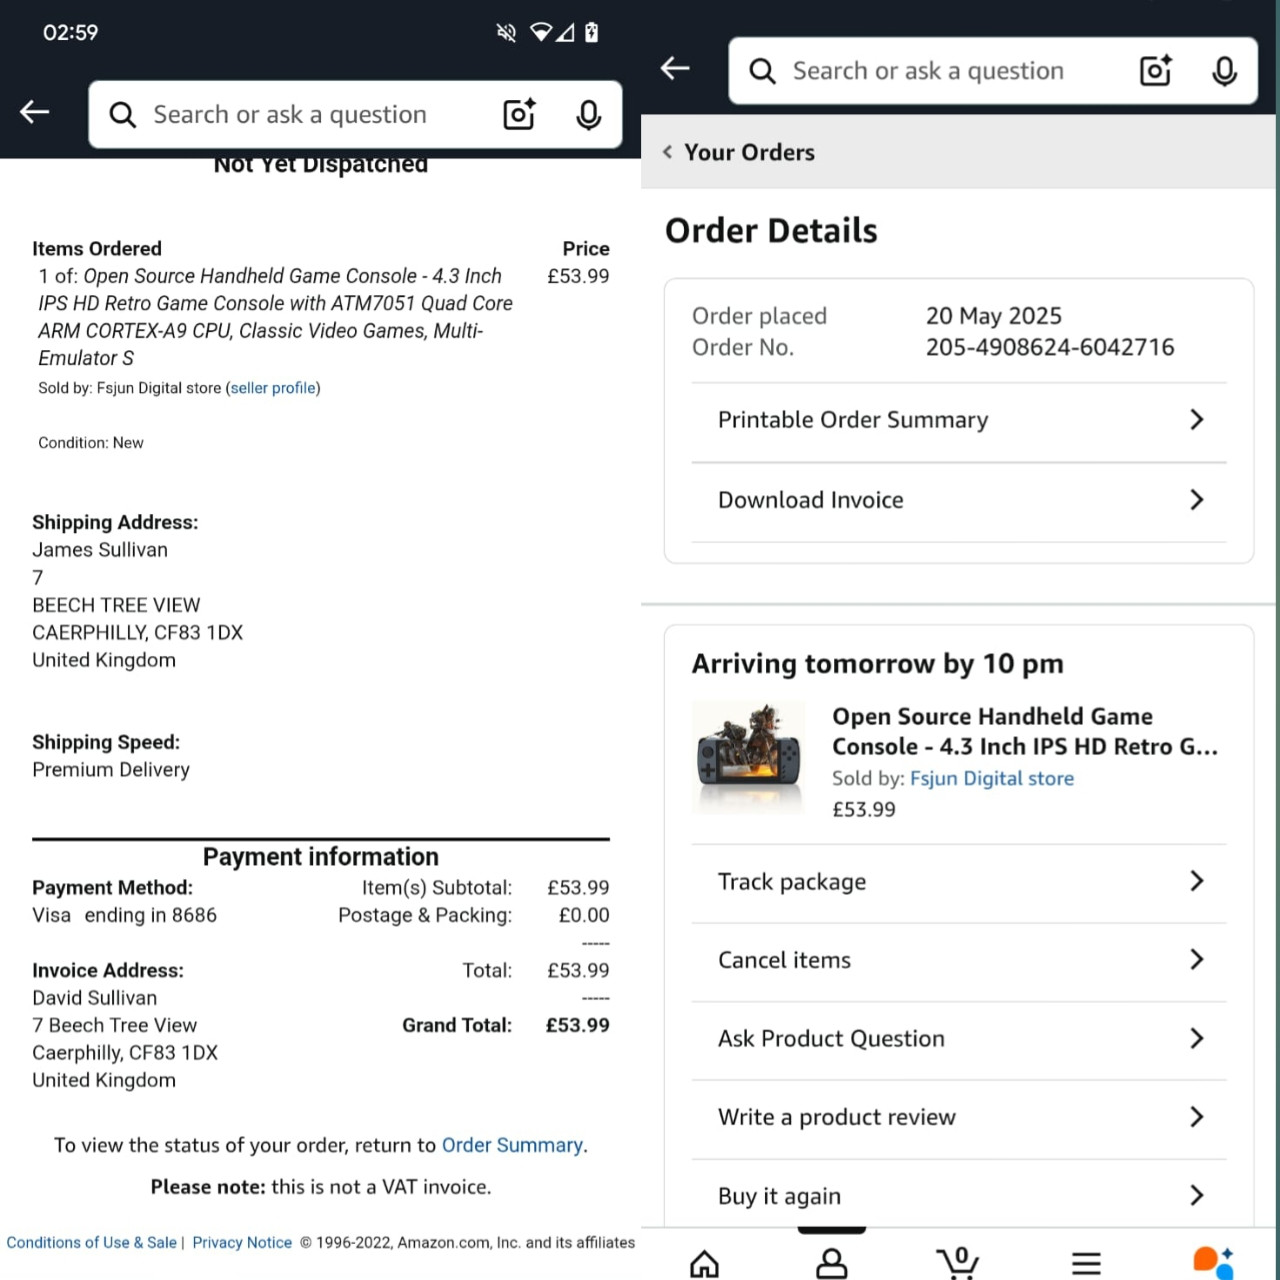Tap the back arrow in left screen header
1280x1280 pixels.
click(35, 112)
